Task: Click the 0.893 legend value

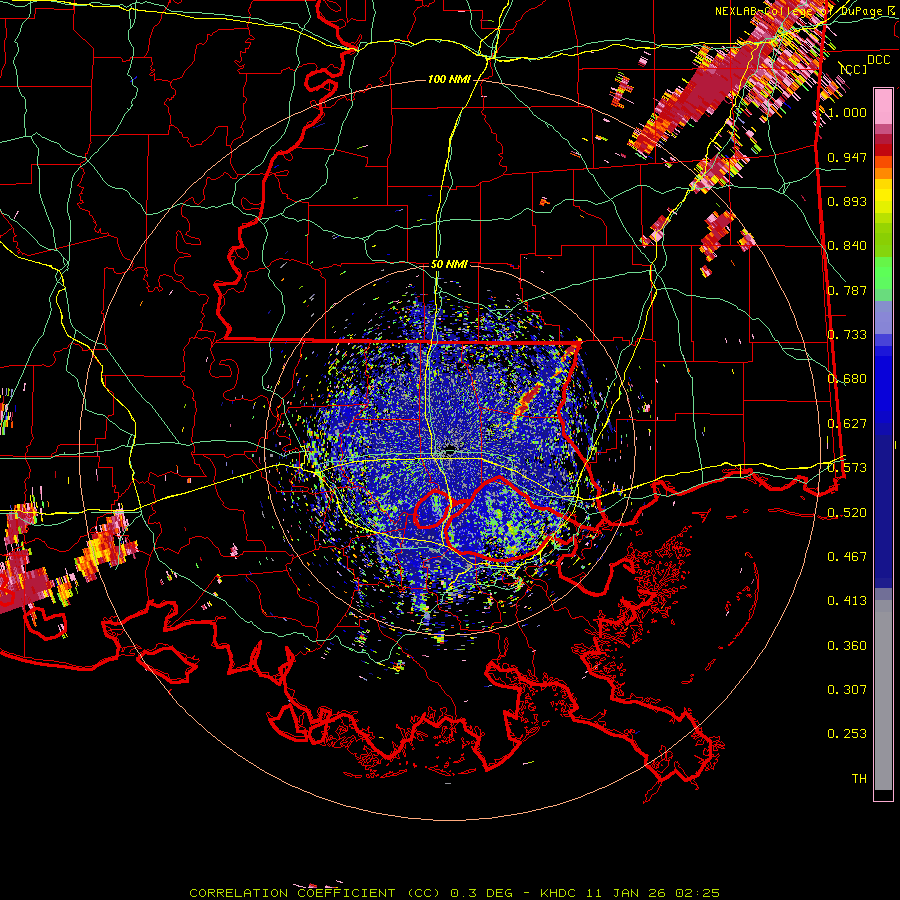Action: point(847,201)
